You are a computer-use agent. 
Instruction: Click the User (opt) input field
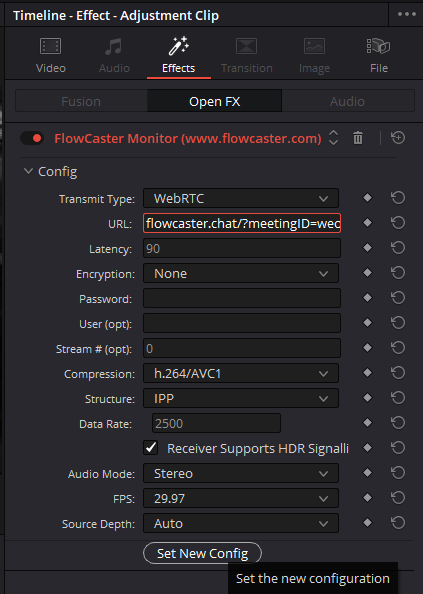(242, 323)
